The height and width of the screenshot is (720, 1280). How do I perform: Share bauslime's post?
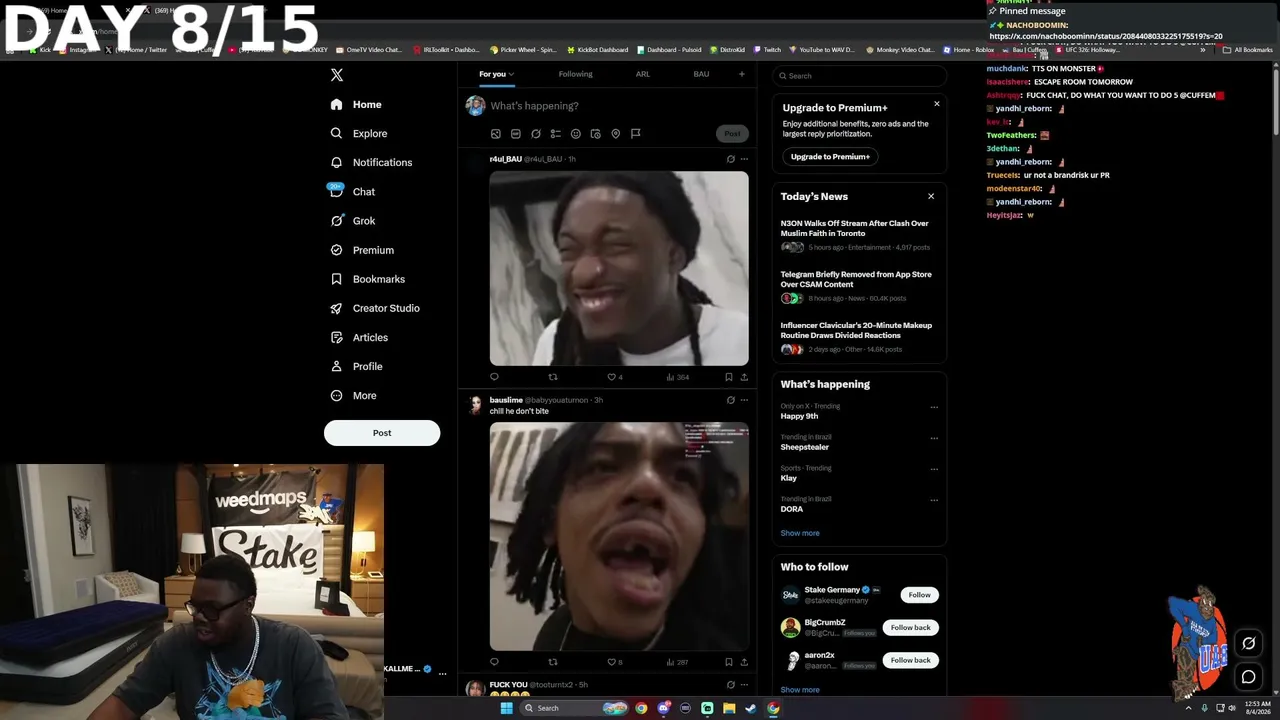744,662
